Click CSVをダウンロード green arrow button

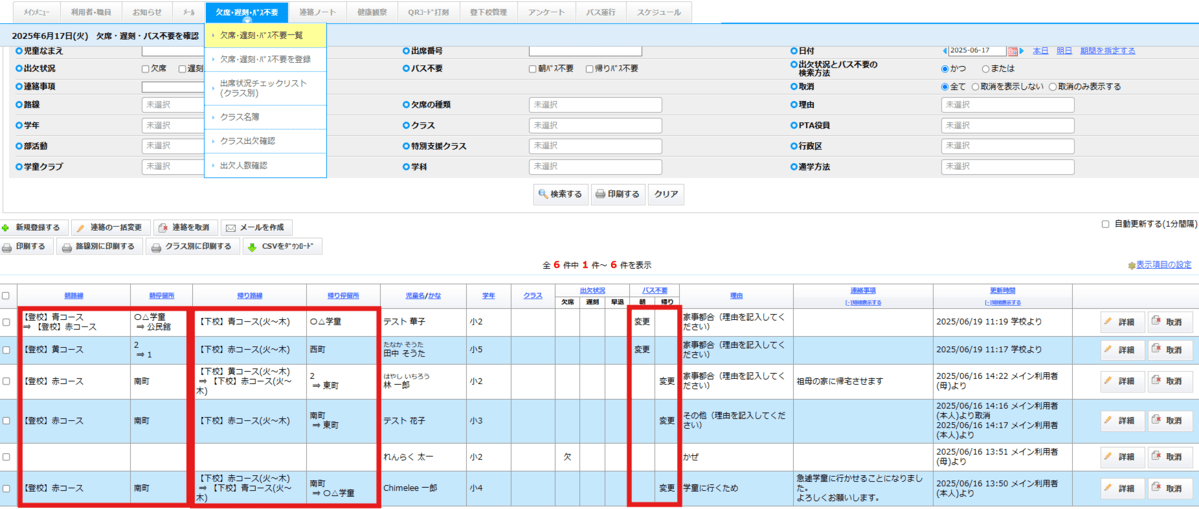pyautogui.click(x=282, y=246)
